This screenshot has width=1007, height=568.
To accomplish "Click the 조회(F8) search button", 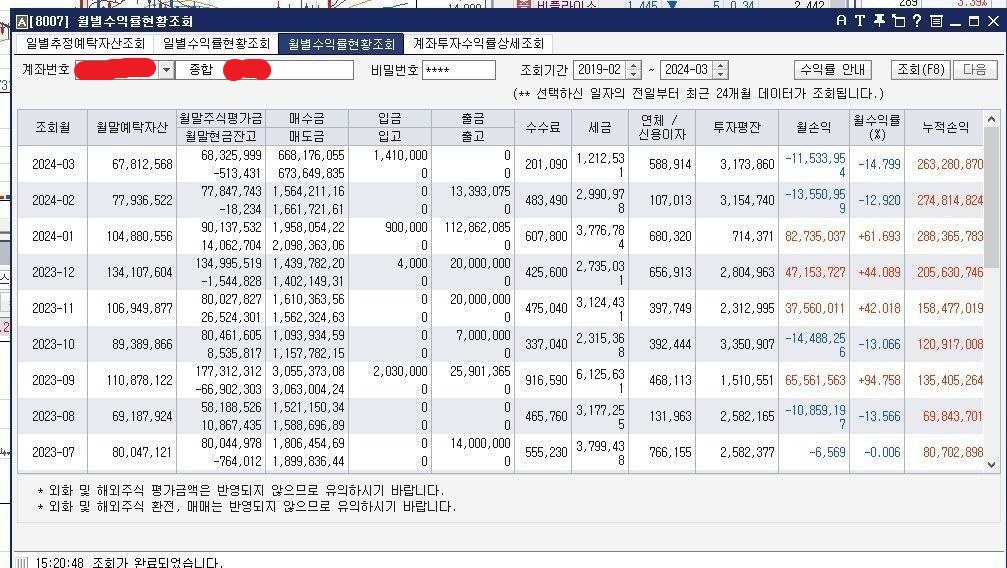I will coord(921,69).
